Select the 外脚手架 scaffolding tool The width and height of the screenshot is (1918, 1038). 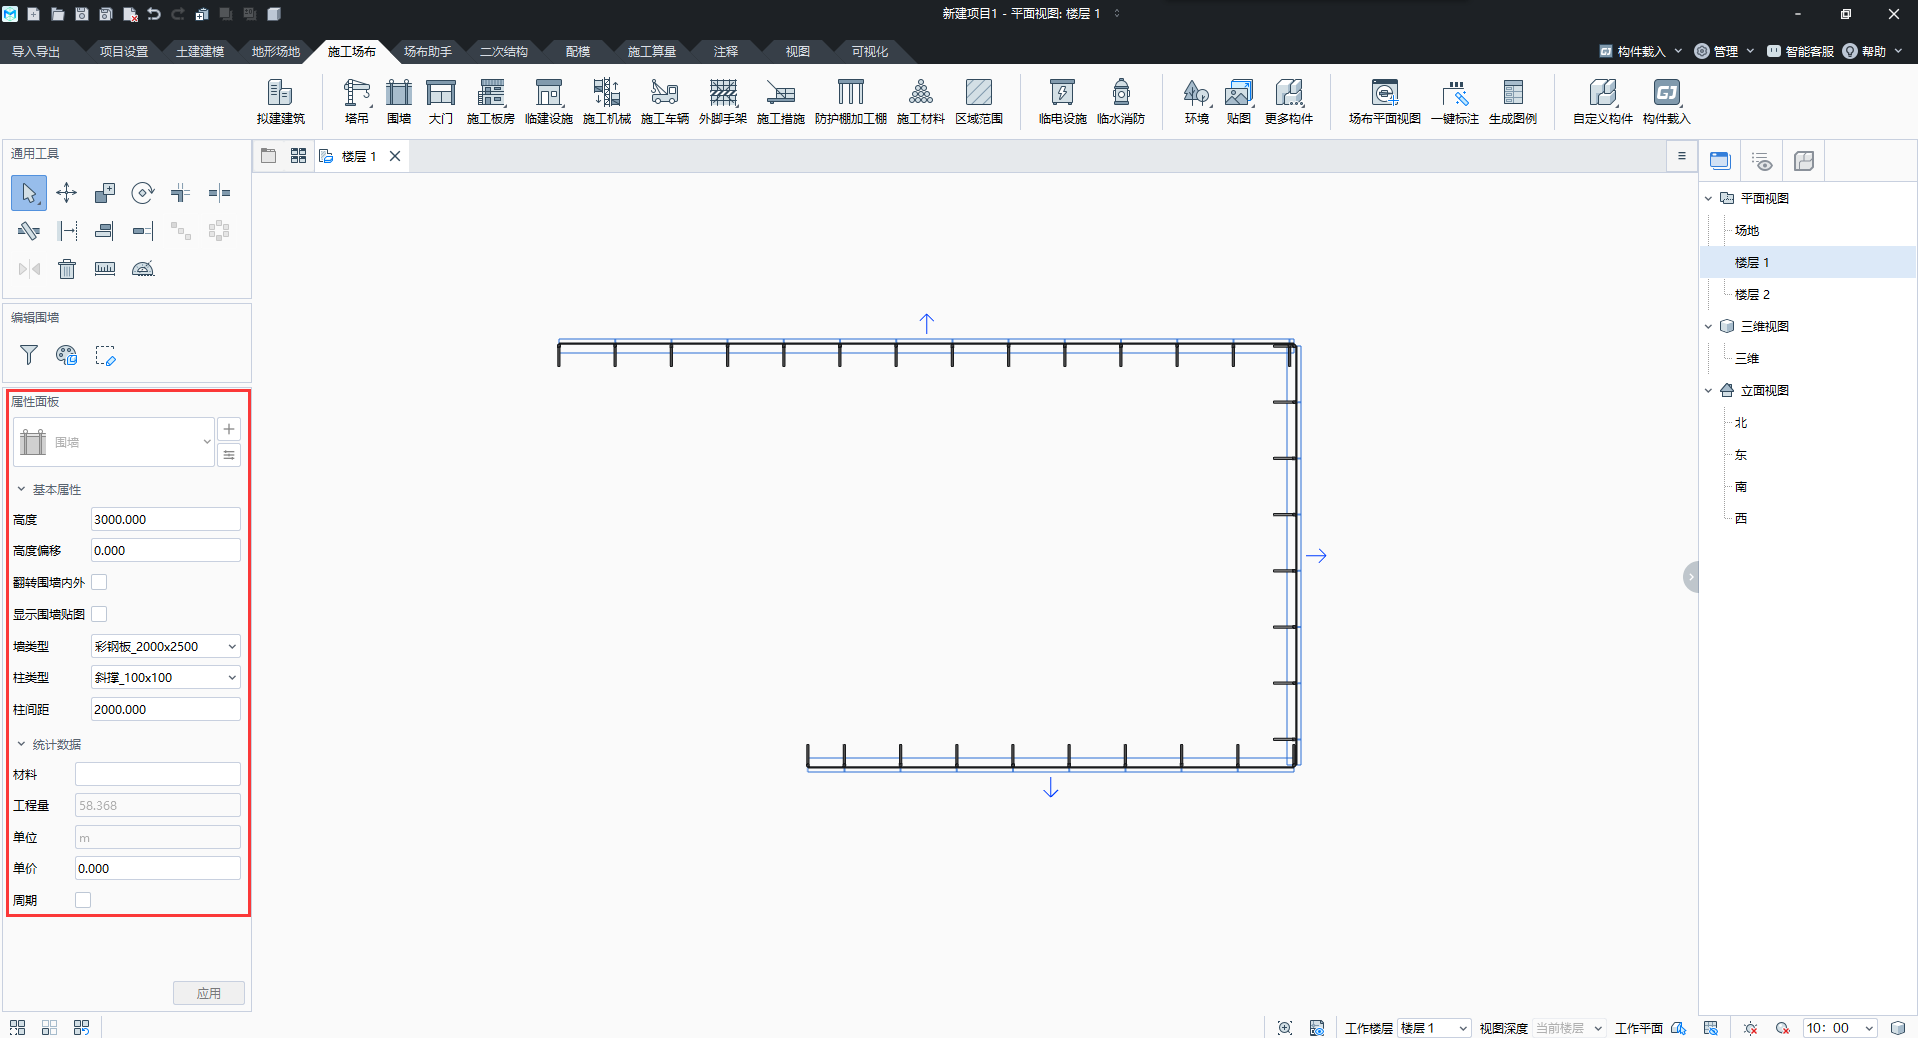(x=722, y=101)
